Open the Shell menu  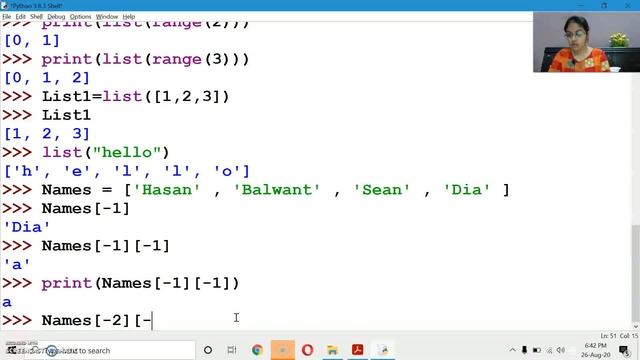(x=36, y=17)
